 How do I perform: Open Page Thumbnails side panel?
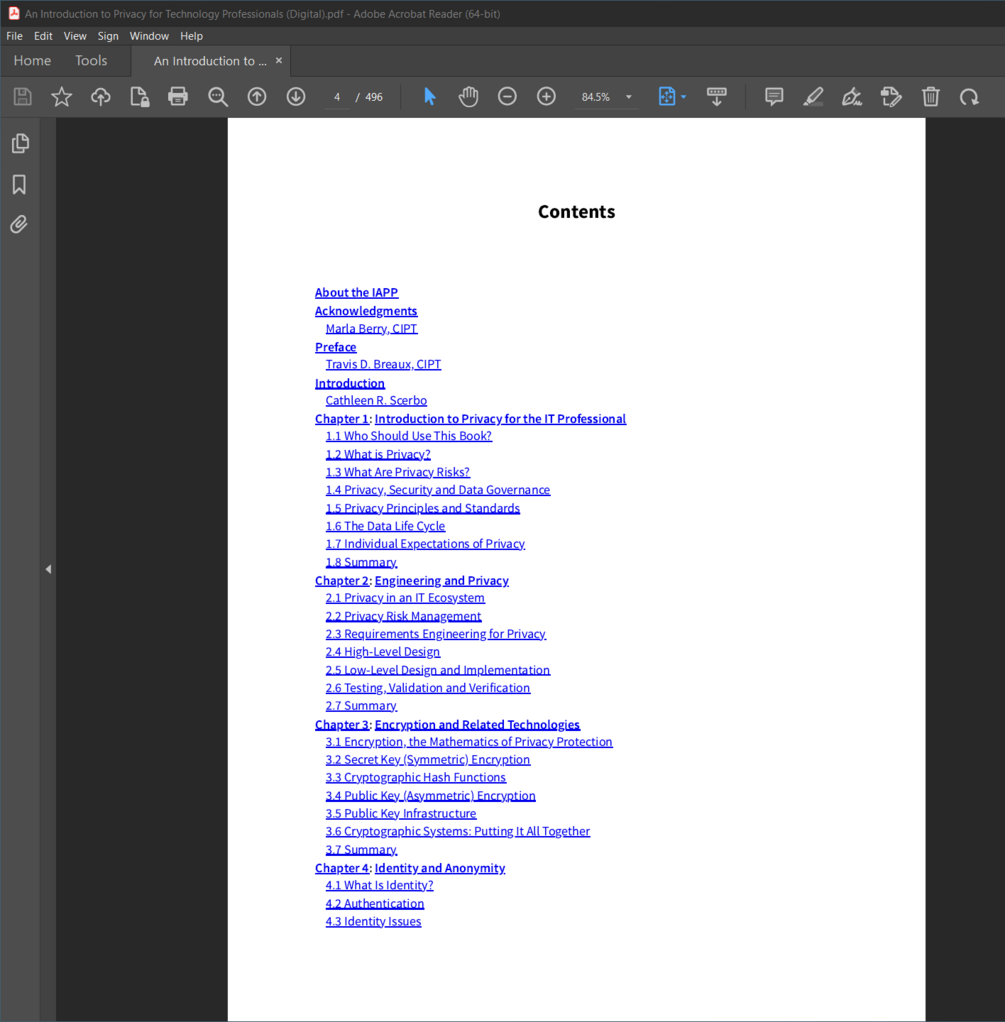[20, 143]
